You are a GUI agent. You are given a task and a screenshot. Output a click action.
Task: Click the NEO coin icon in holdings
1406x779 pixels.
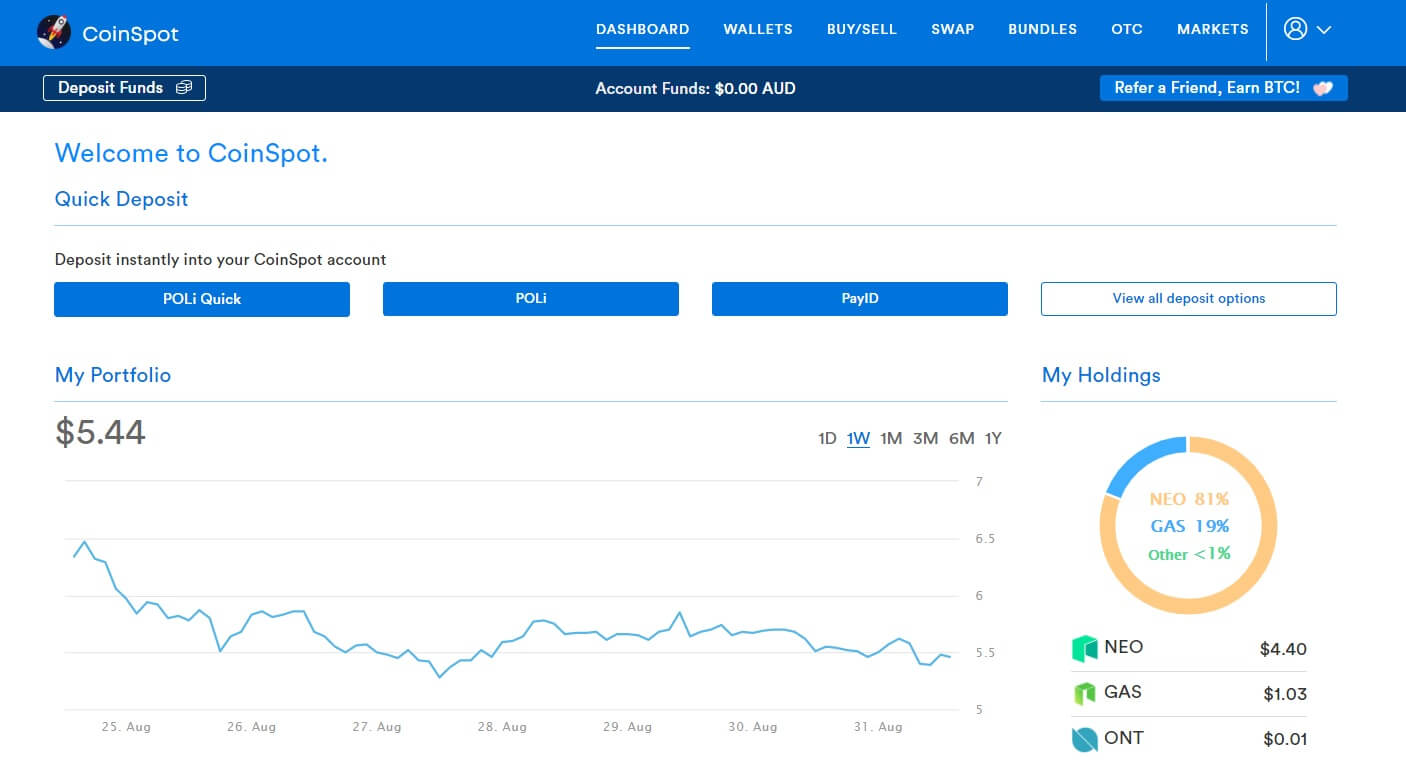coord(1085,648)
